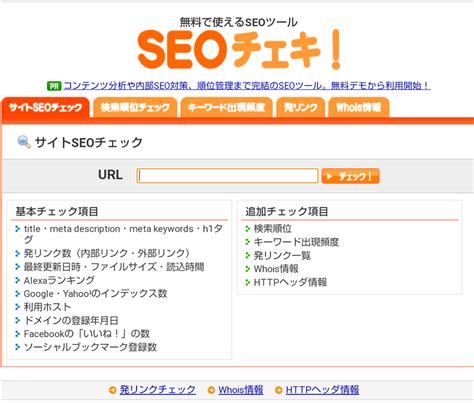Click the magnifying glass icon beside サイトSEOチェック
474x403 pixels.
(x=24, y=142)
